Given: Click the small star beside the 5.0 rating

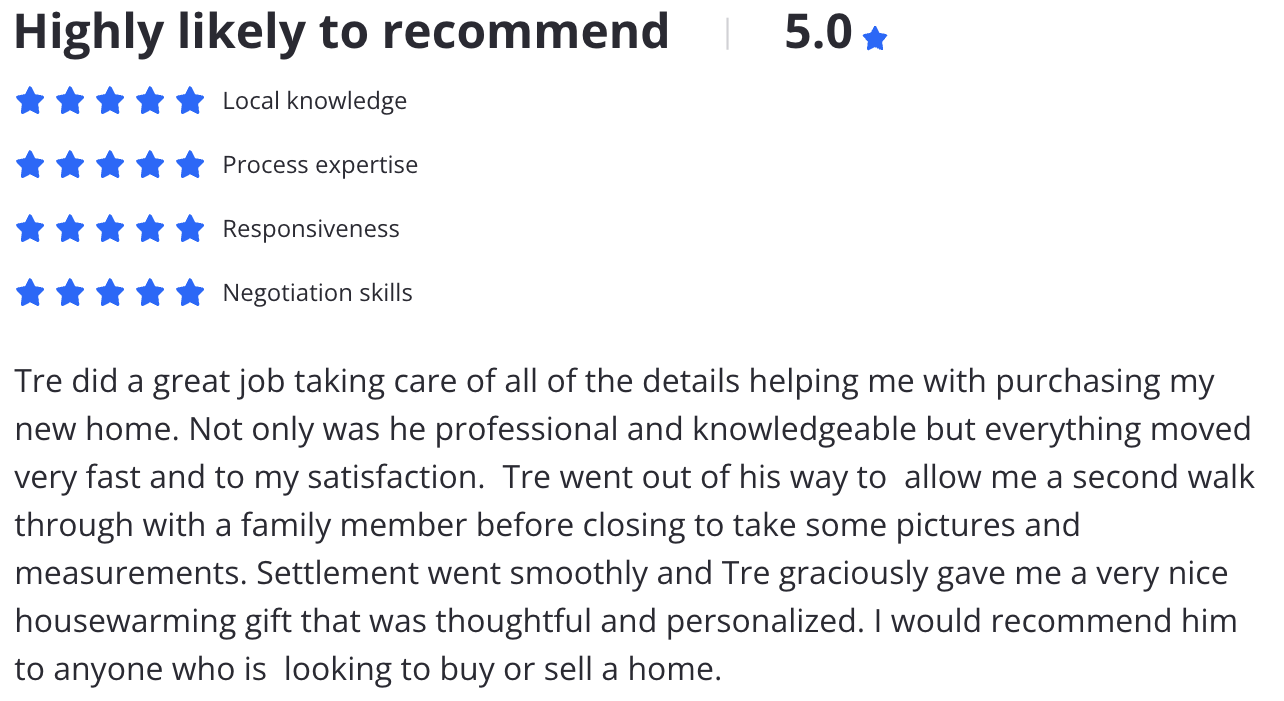Looking at the screenshot, I should (875, 39).
